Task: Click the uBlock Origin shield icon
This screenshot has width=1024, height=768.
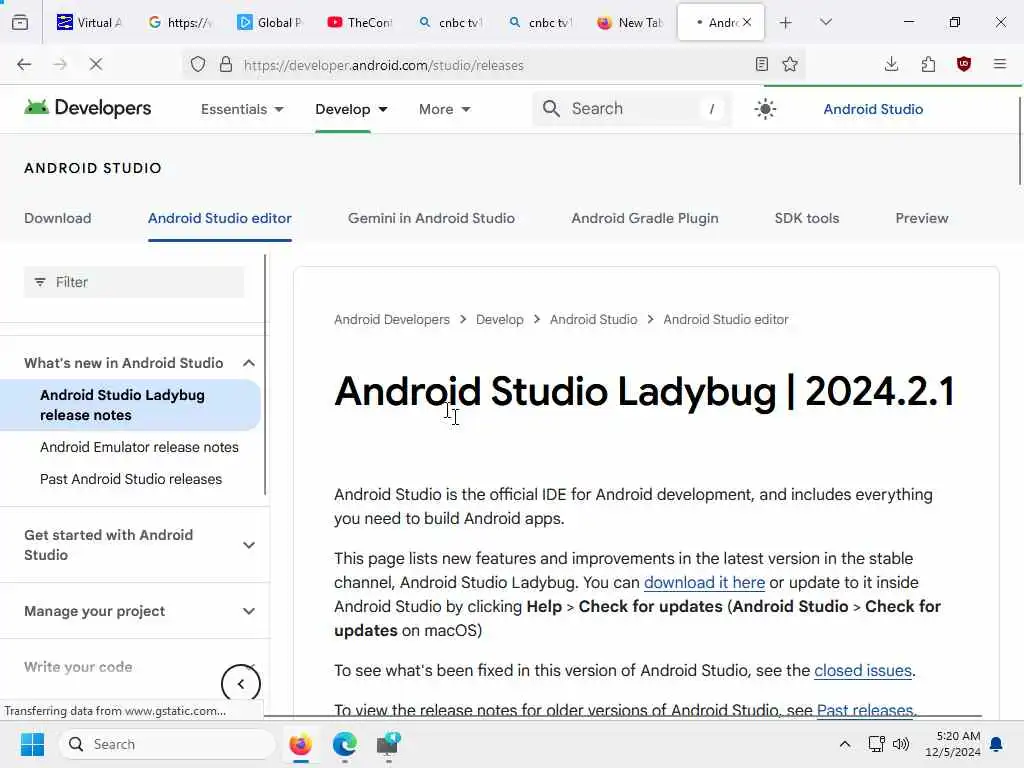Action: (x=964, y=64)
